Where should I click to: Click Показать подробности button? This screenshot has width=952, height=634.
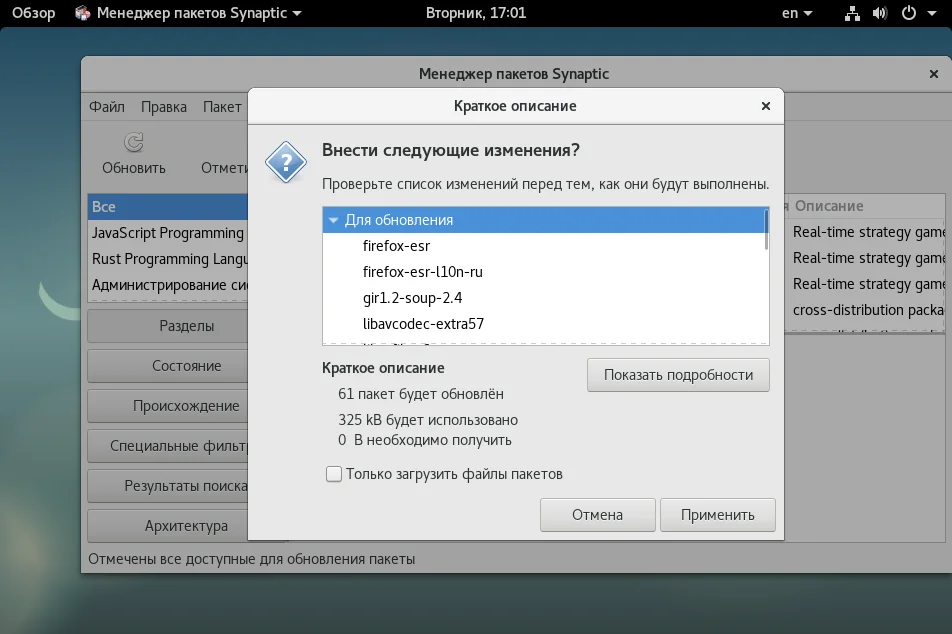tap(678, 375)
